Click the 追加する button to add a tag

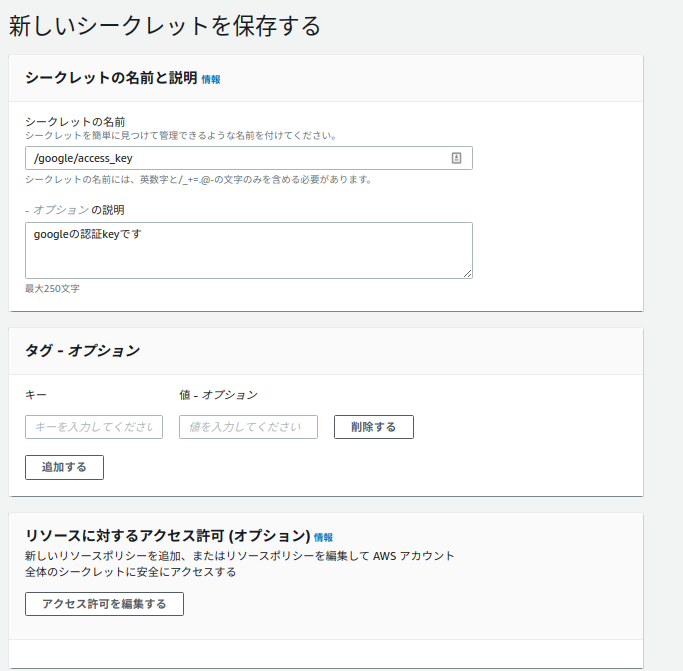64,468
